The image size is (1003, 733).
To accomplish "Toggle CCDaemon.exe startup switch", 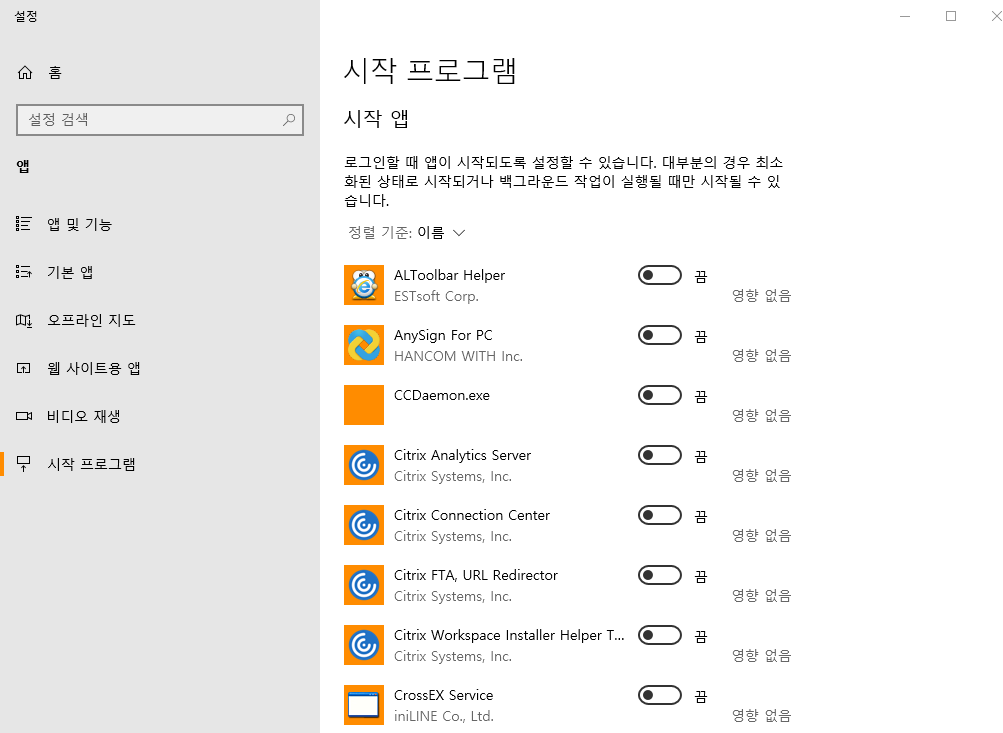I will pyautogui.click(x=659, y=395).
